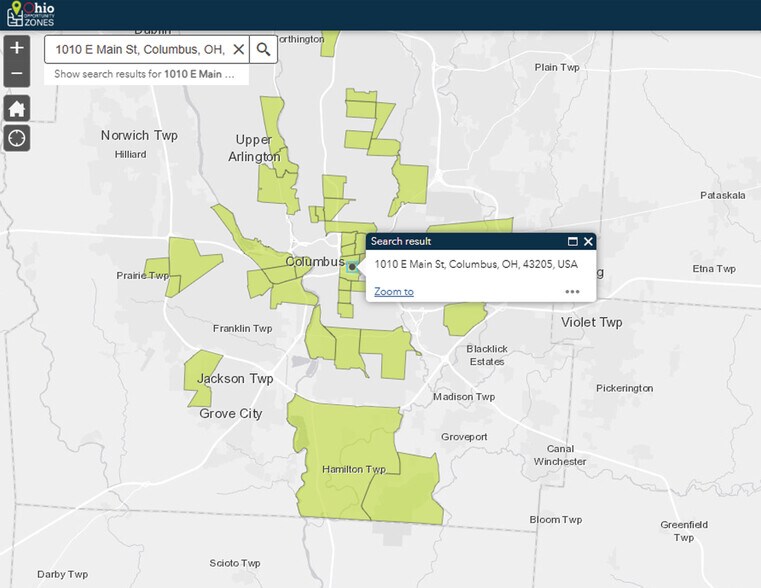Screen dimensions: 761x588
Task: Open the Ohio Opportunity Zones logo
Action: (31, 14)
